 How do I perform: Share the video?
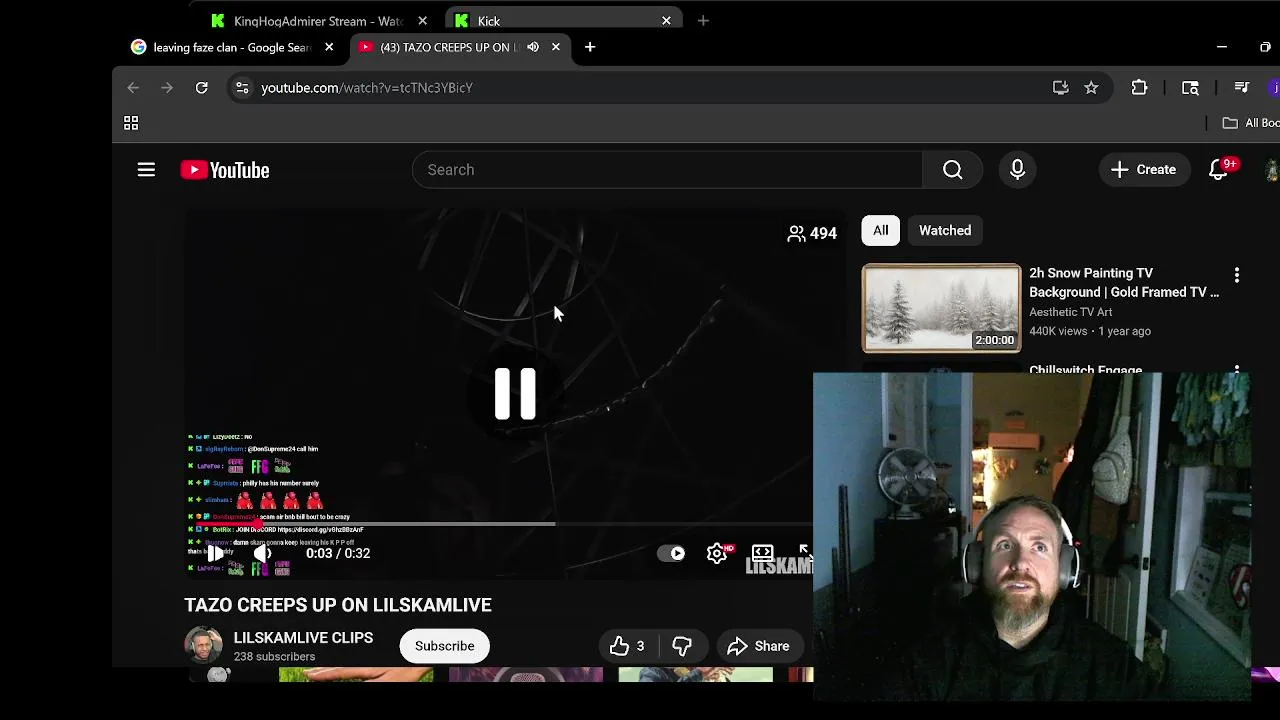click(758, 646)
